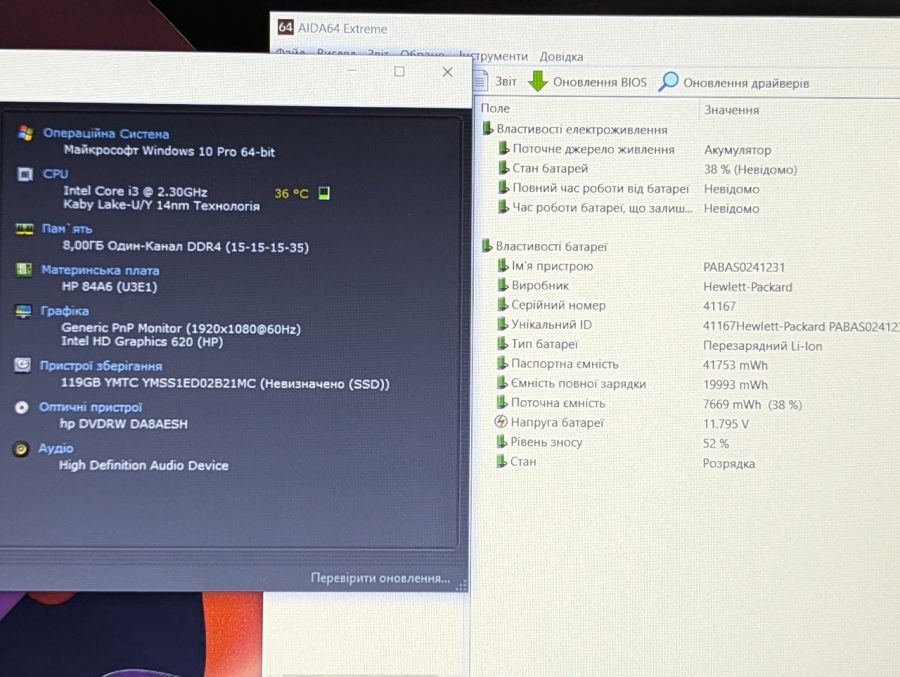The width and height of the screenshot is (900, 677).
Task: Select the Повний час роботи від батареї row
Action: [628, 188]
